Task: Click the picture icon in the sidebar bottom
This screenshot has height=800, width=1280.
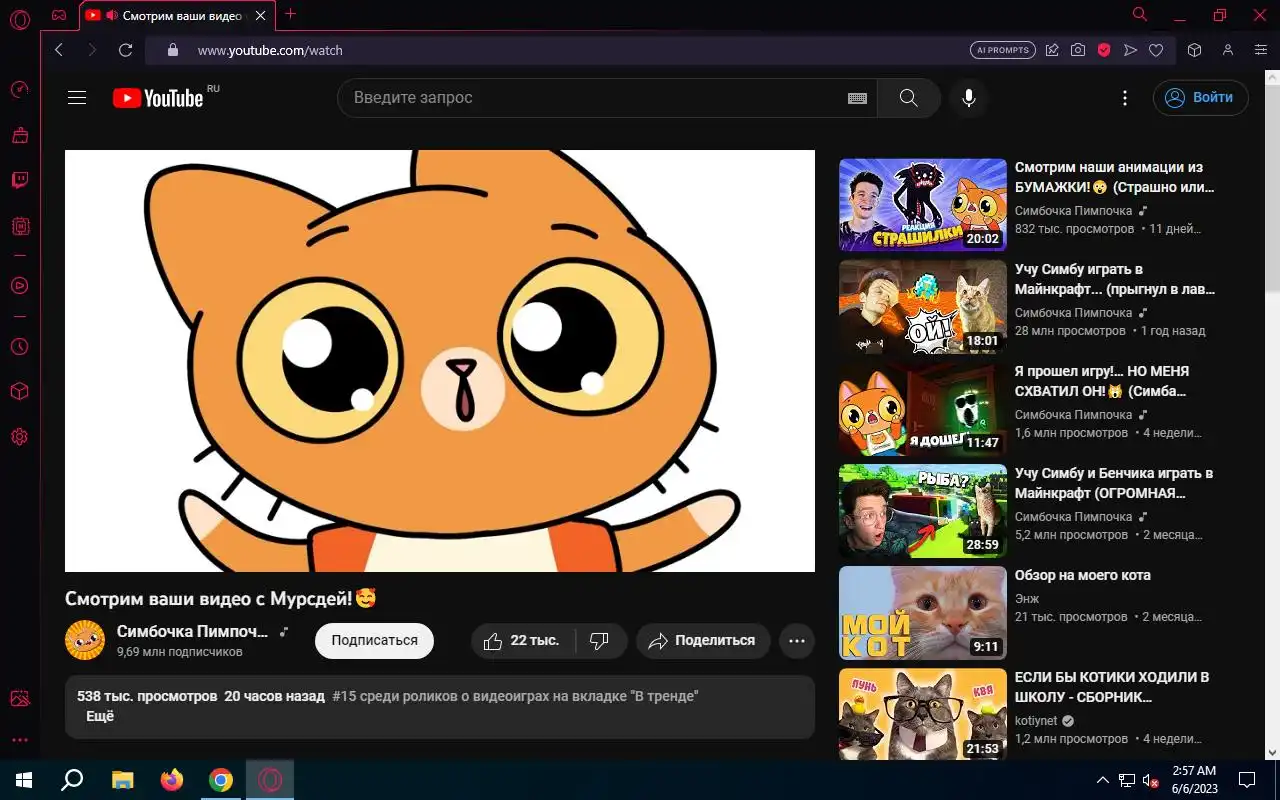Action: click(19, 699)
